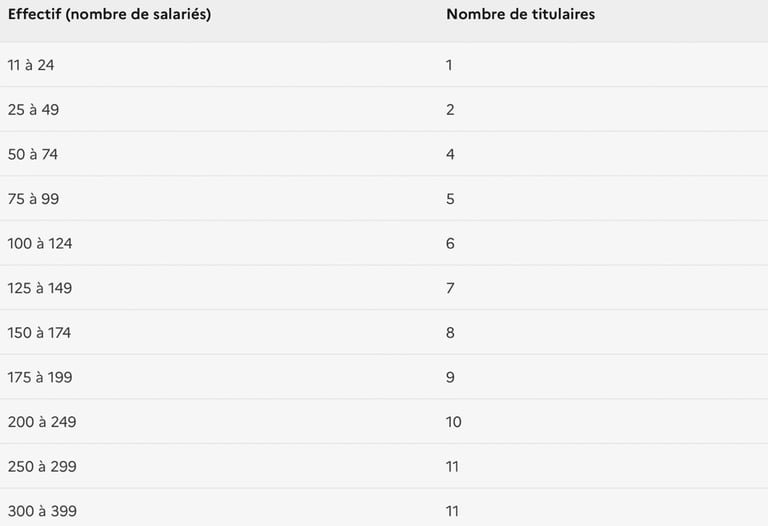Viewport: 768px width, 526px height.
Task: Select the "11 à 24" effectif cell
Action: [32, 65]
